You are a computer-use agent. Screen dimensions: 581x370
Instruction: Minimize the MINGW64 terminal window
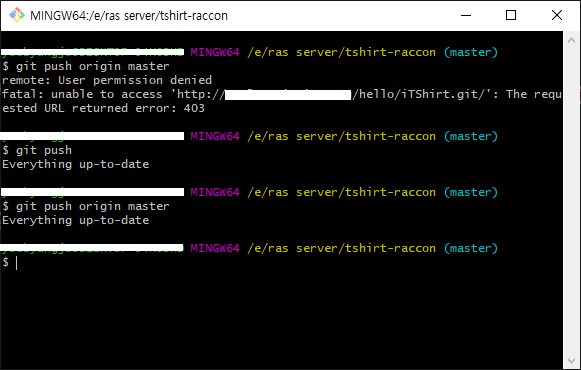[466, 15]
